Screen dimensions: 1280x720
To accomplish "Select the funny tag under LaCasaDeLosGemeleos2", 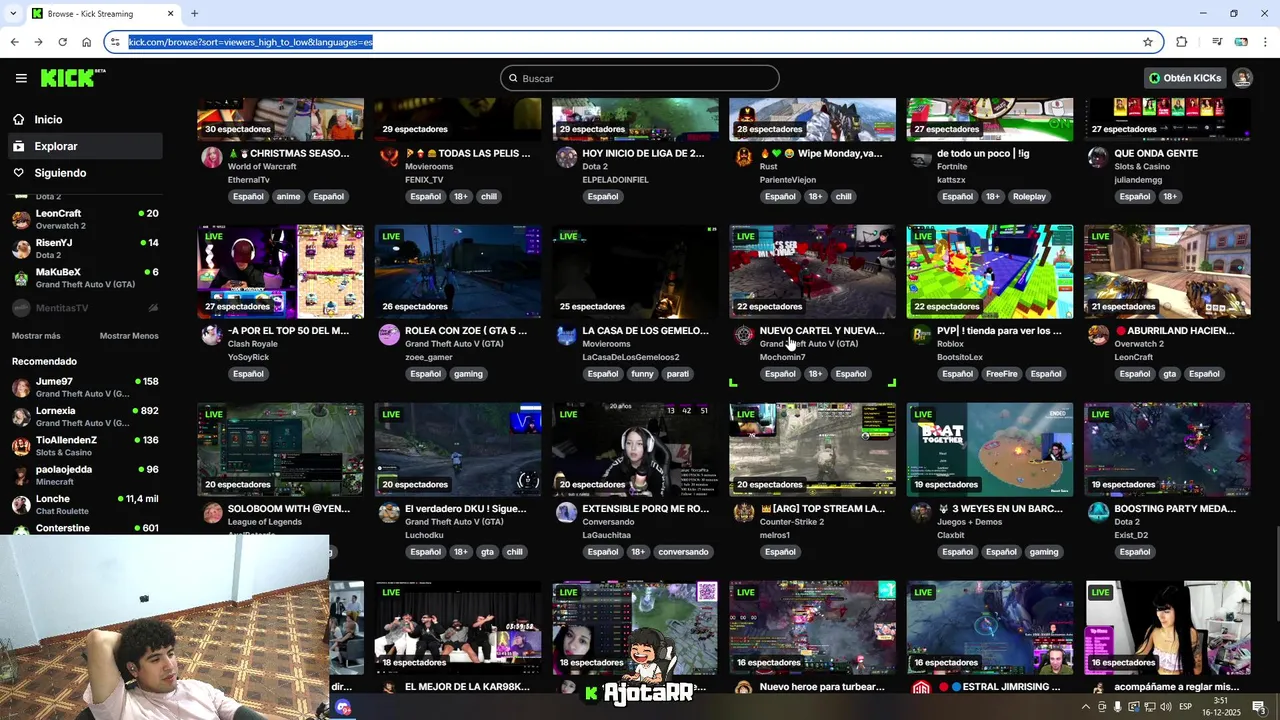I will click(x=643, y=374).
